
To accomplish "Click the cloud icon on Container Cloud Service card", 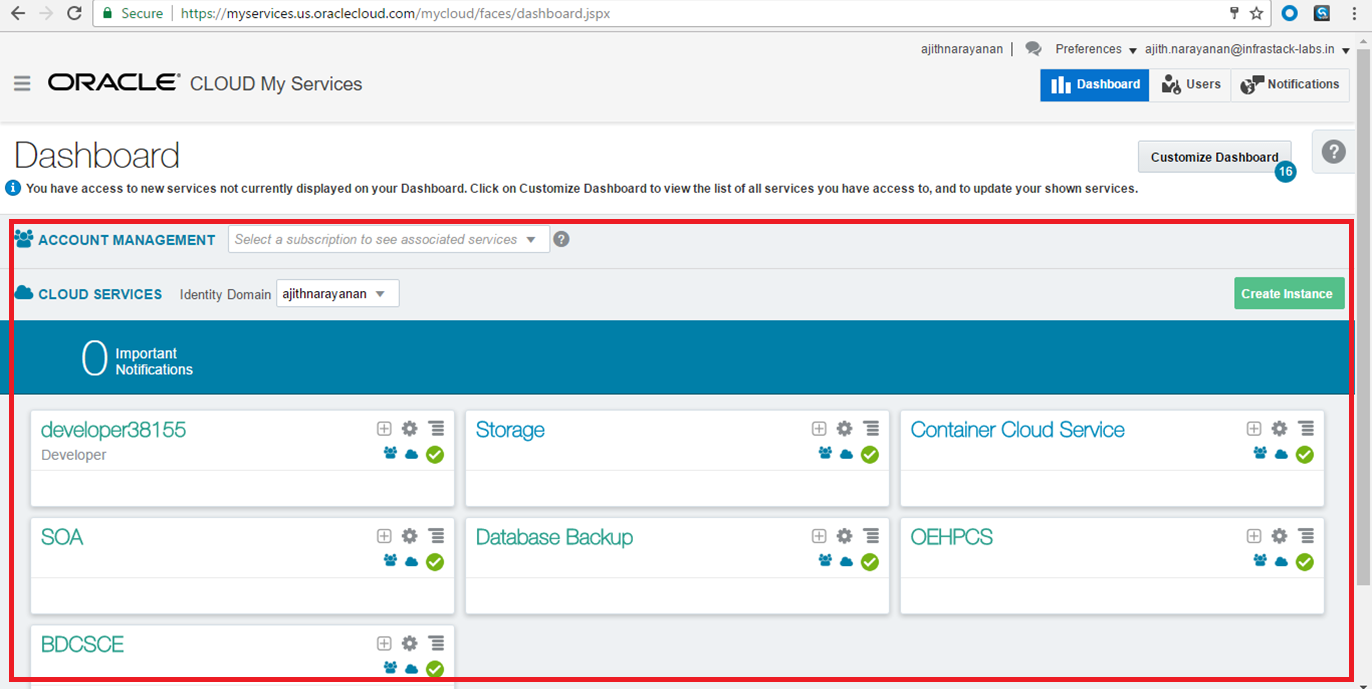I will pos(1282,453).
